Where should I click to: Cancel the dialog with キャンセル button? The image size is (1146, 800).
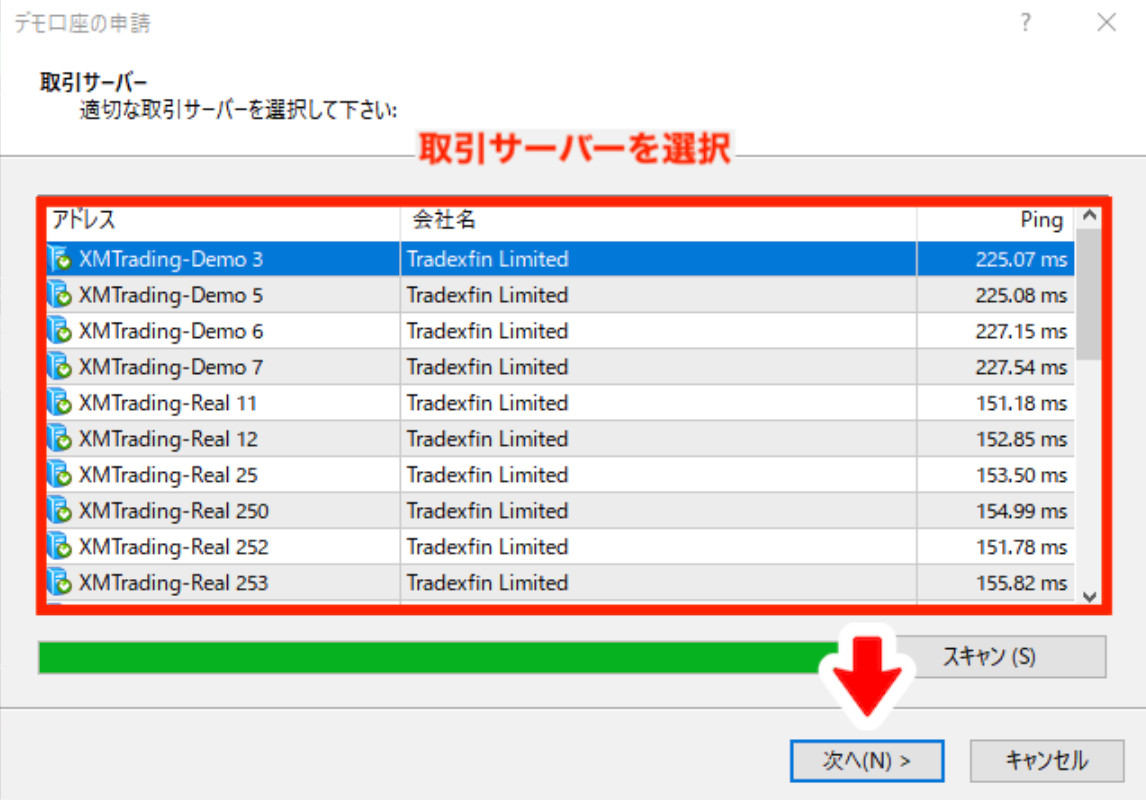pyautogui.click(x=1046, y=761)
